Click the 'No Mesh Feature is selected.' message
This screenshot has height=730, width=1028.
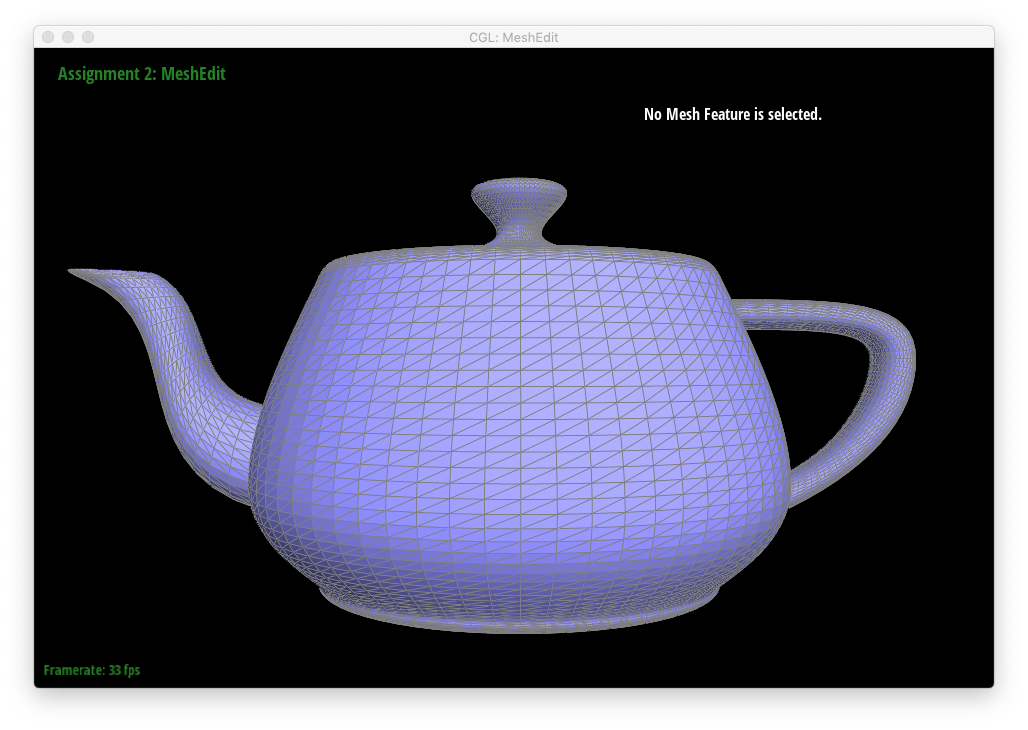pos(732,114)
